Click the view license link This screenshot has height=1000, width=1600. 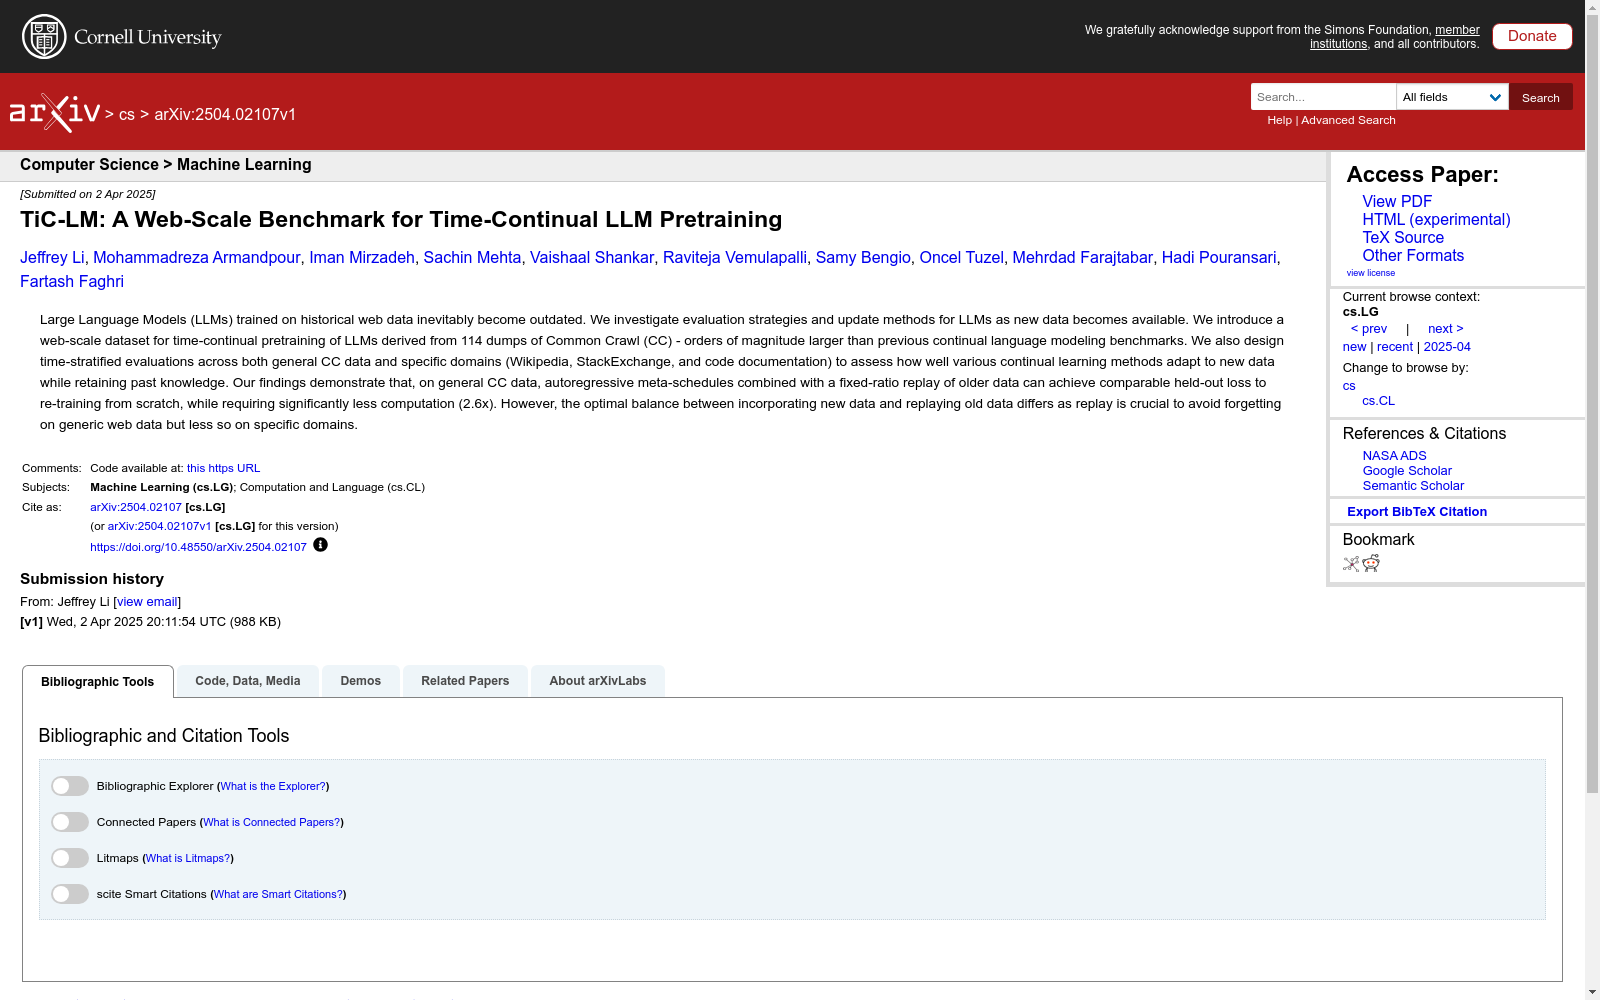tap(1371, 273)
